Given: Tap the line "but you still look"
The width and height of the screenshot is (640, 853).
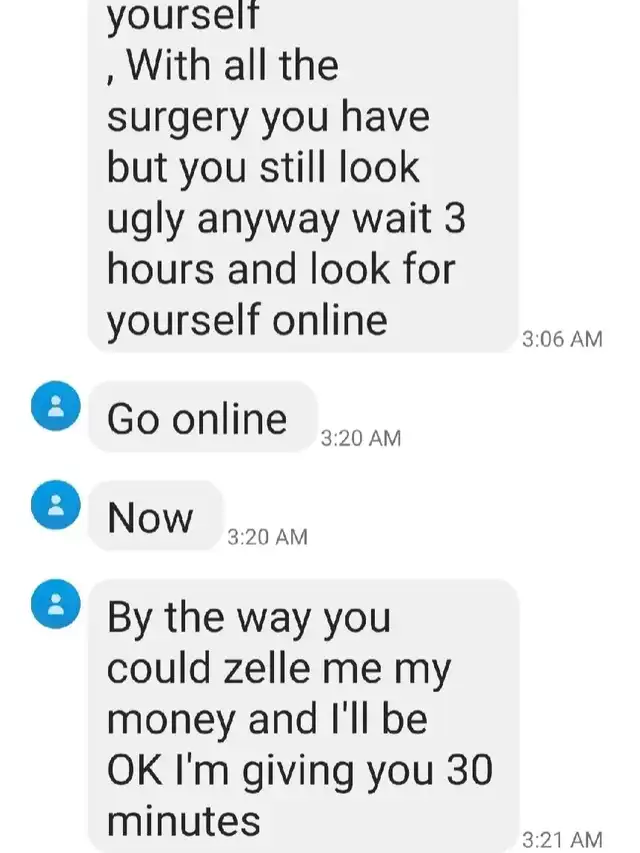Looking at the screenshot, I should pyautogui.click(x=263, y=169).
